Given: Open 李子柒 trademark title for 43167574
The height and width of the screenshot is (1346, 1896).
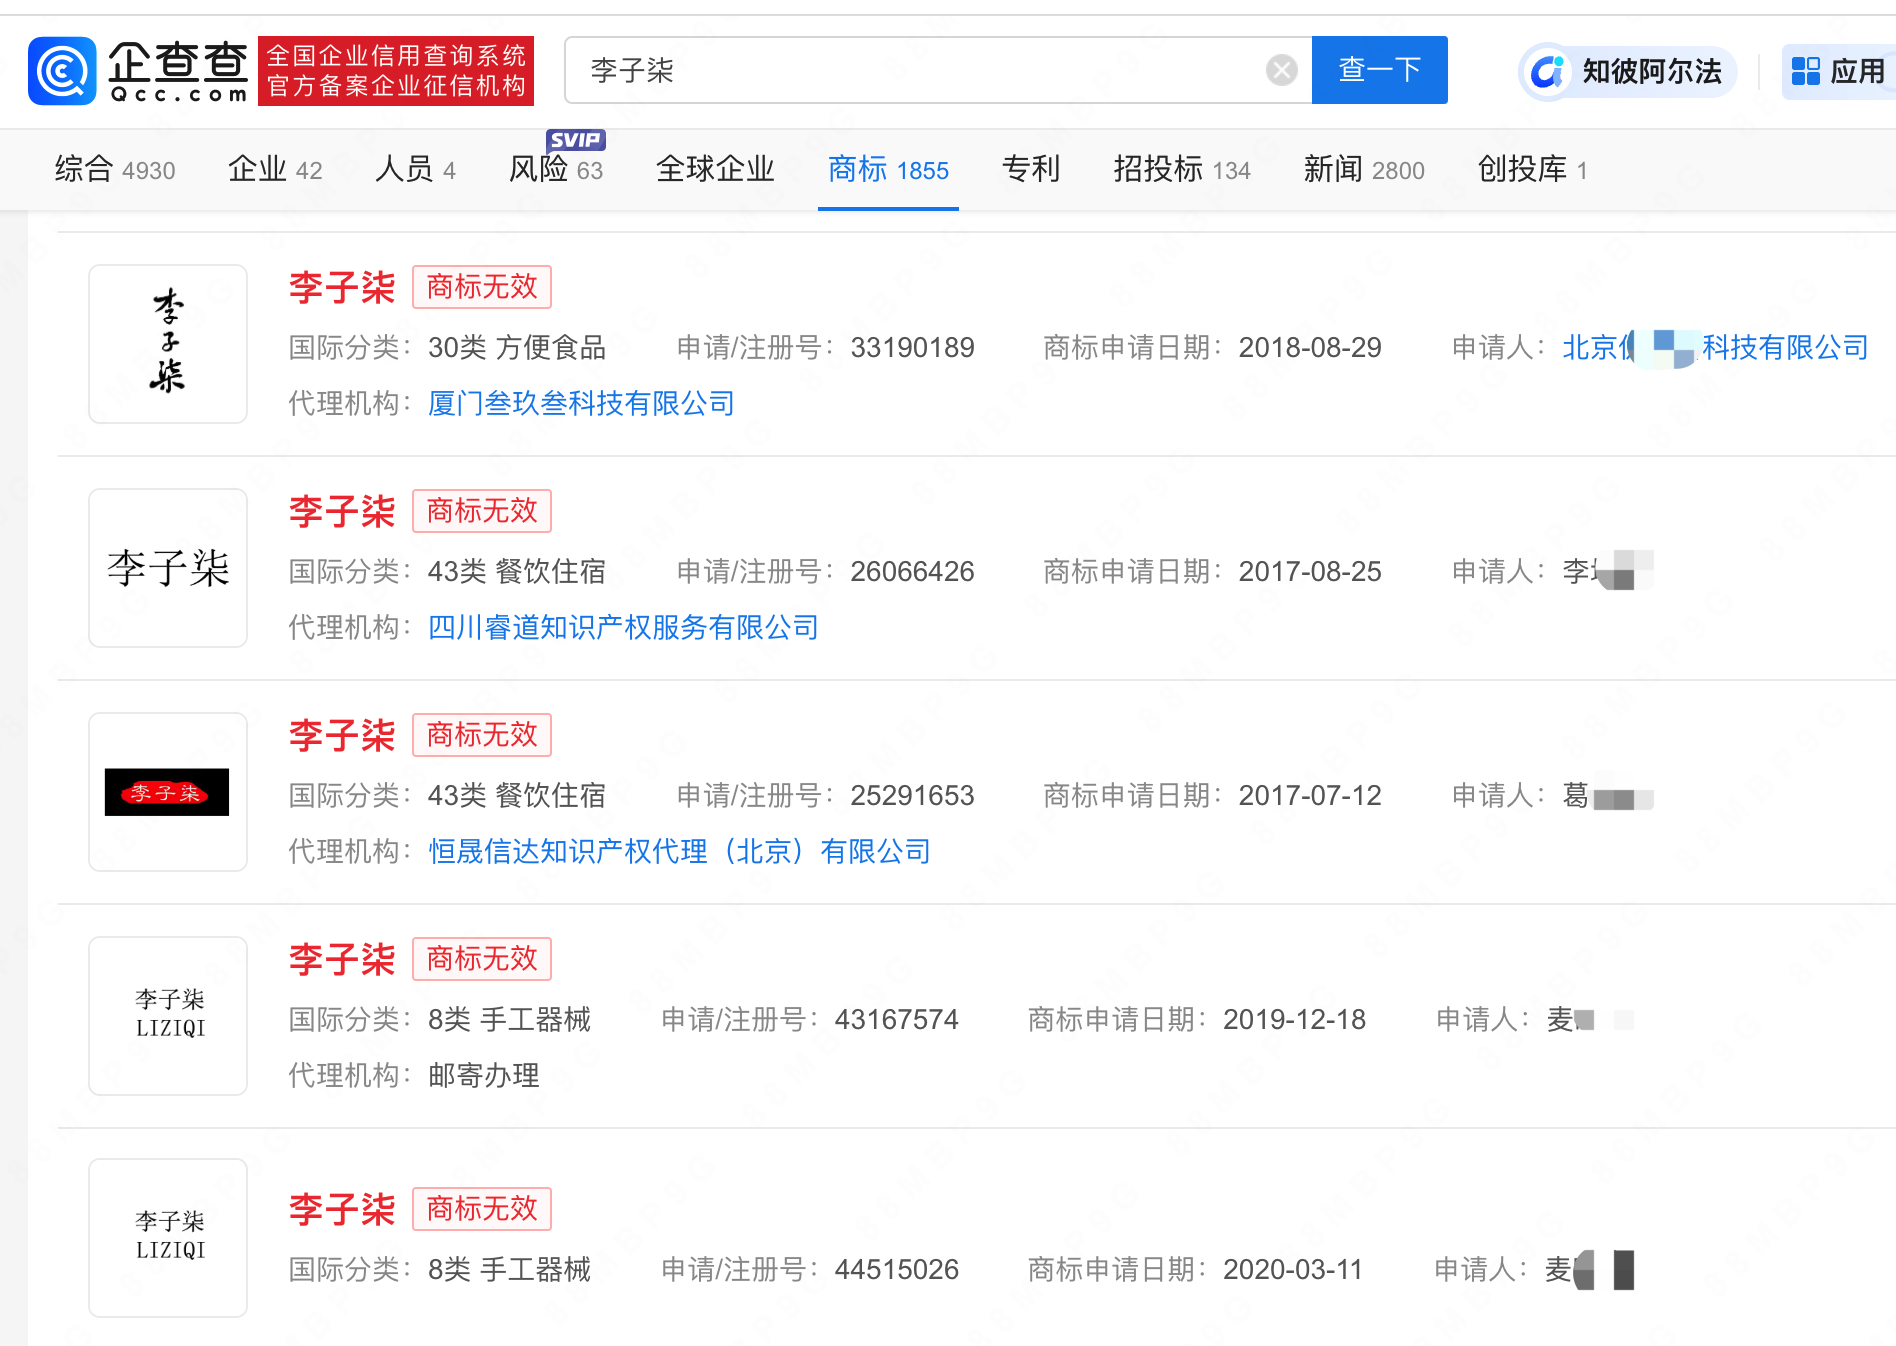Looking at the screenshot, I should [x=342, y=960].
